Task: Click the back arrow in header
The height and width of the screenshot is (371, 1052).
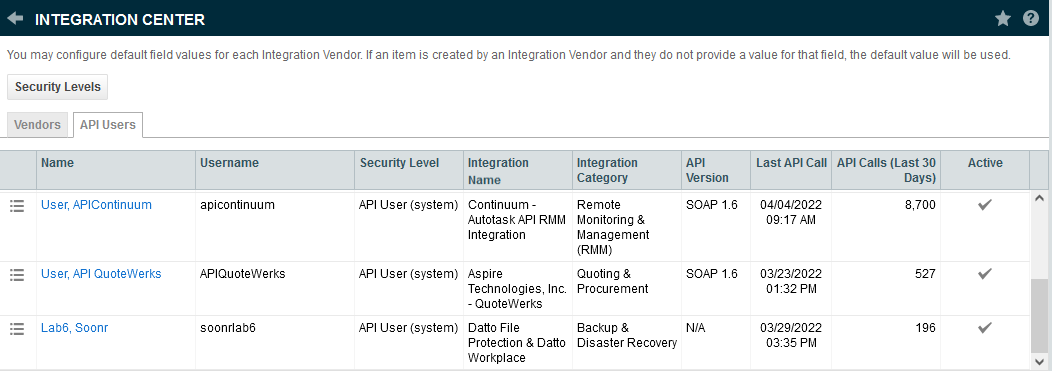Action: pos(15,19)
